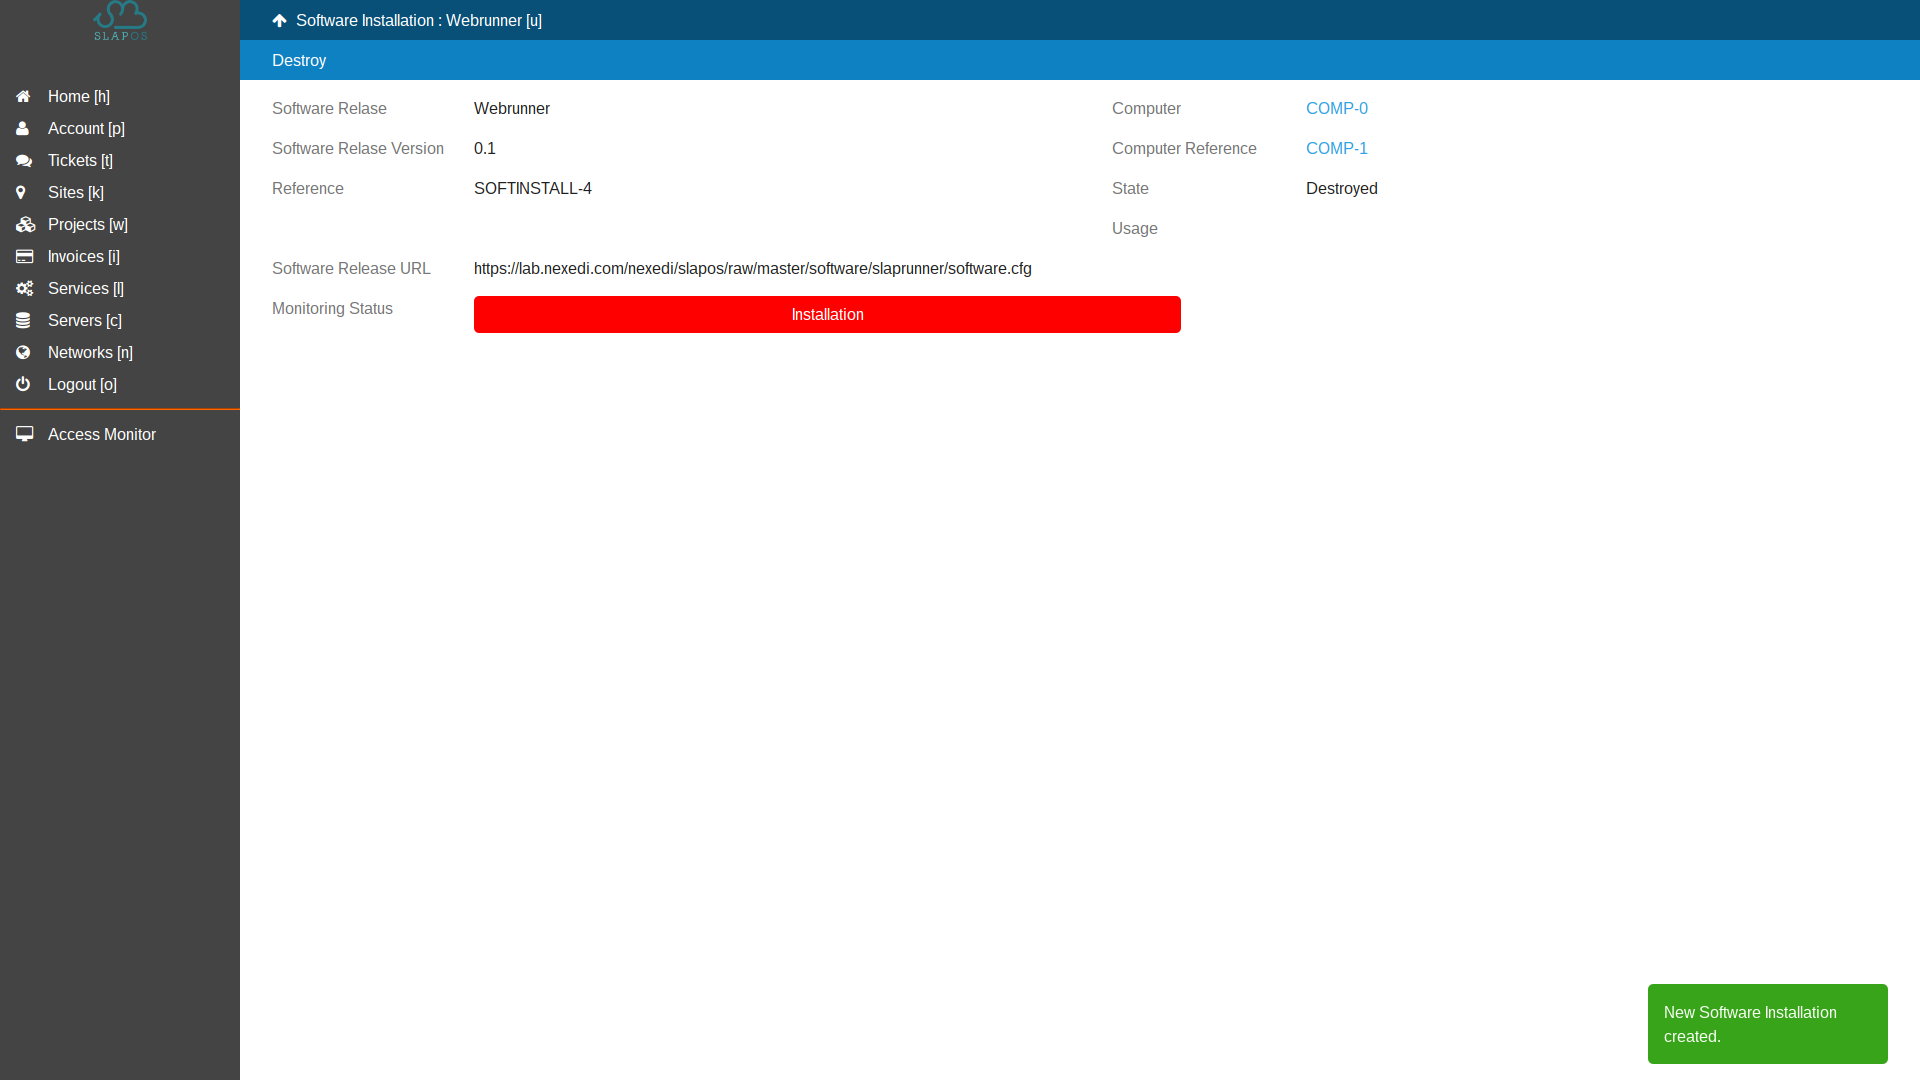Image resolution: width=1920 pixels, height=1080 pixels.
Task: Click the Home house icon
Action: (x=23, y=96)
